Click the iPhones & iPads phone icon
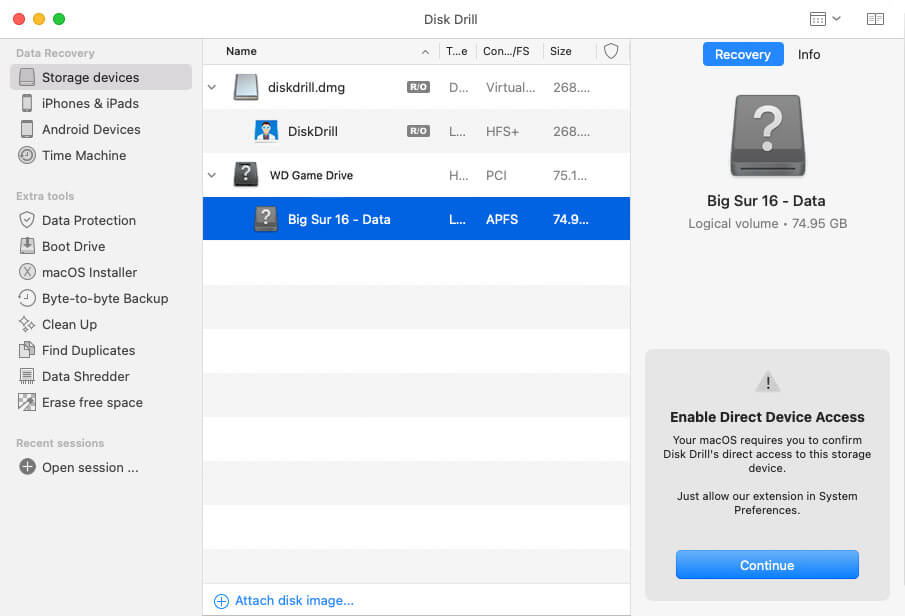The image size is (905, 616). coord(27,103)
